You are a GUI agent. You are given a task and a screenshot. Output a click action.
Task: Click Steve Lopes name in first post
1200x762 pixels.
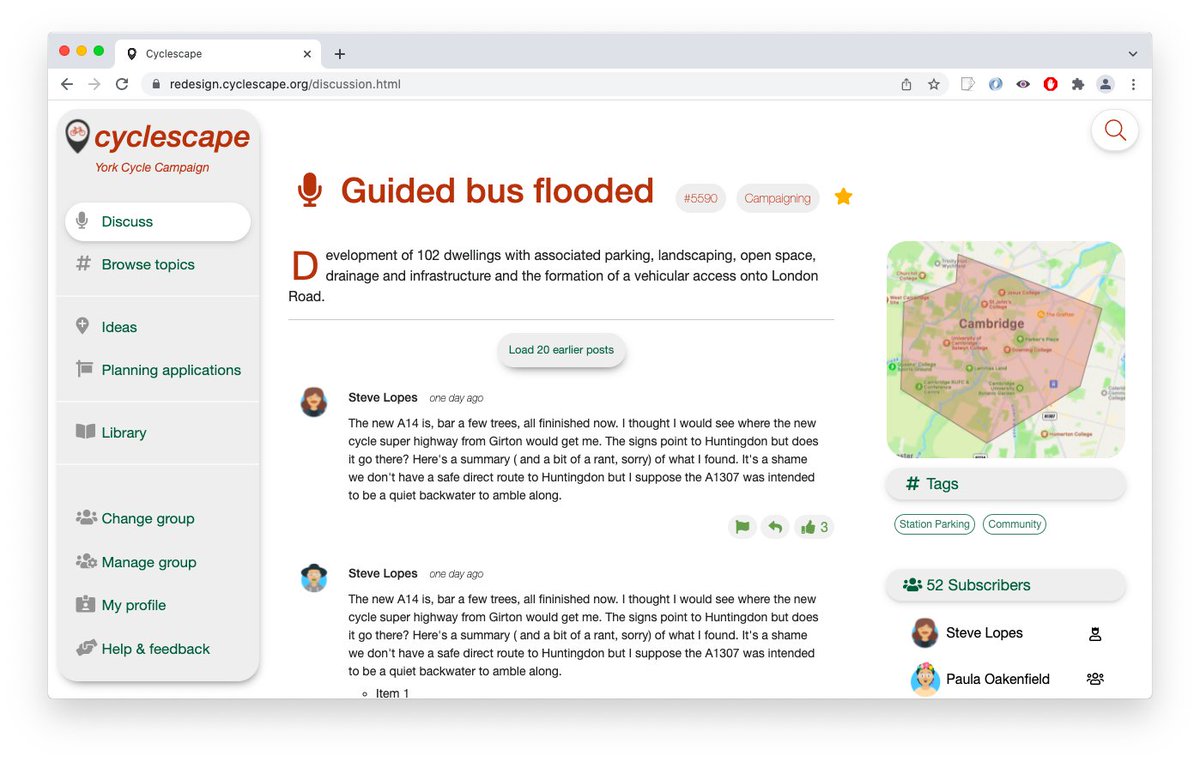click(x=383, y=398)
